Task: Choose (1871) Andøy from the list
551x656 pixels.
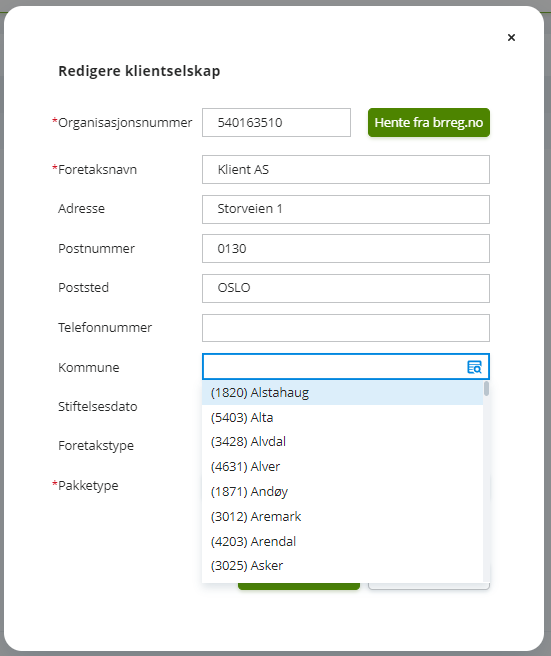Action: click(342, 492)
